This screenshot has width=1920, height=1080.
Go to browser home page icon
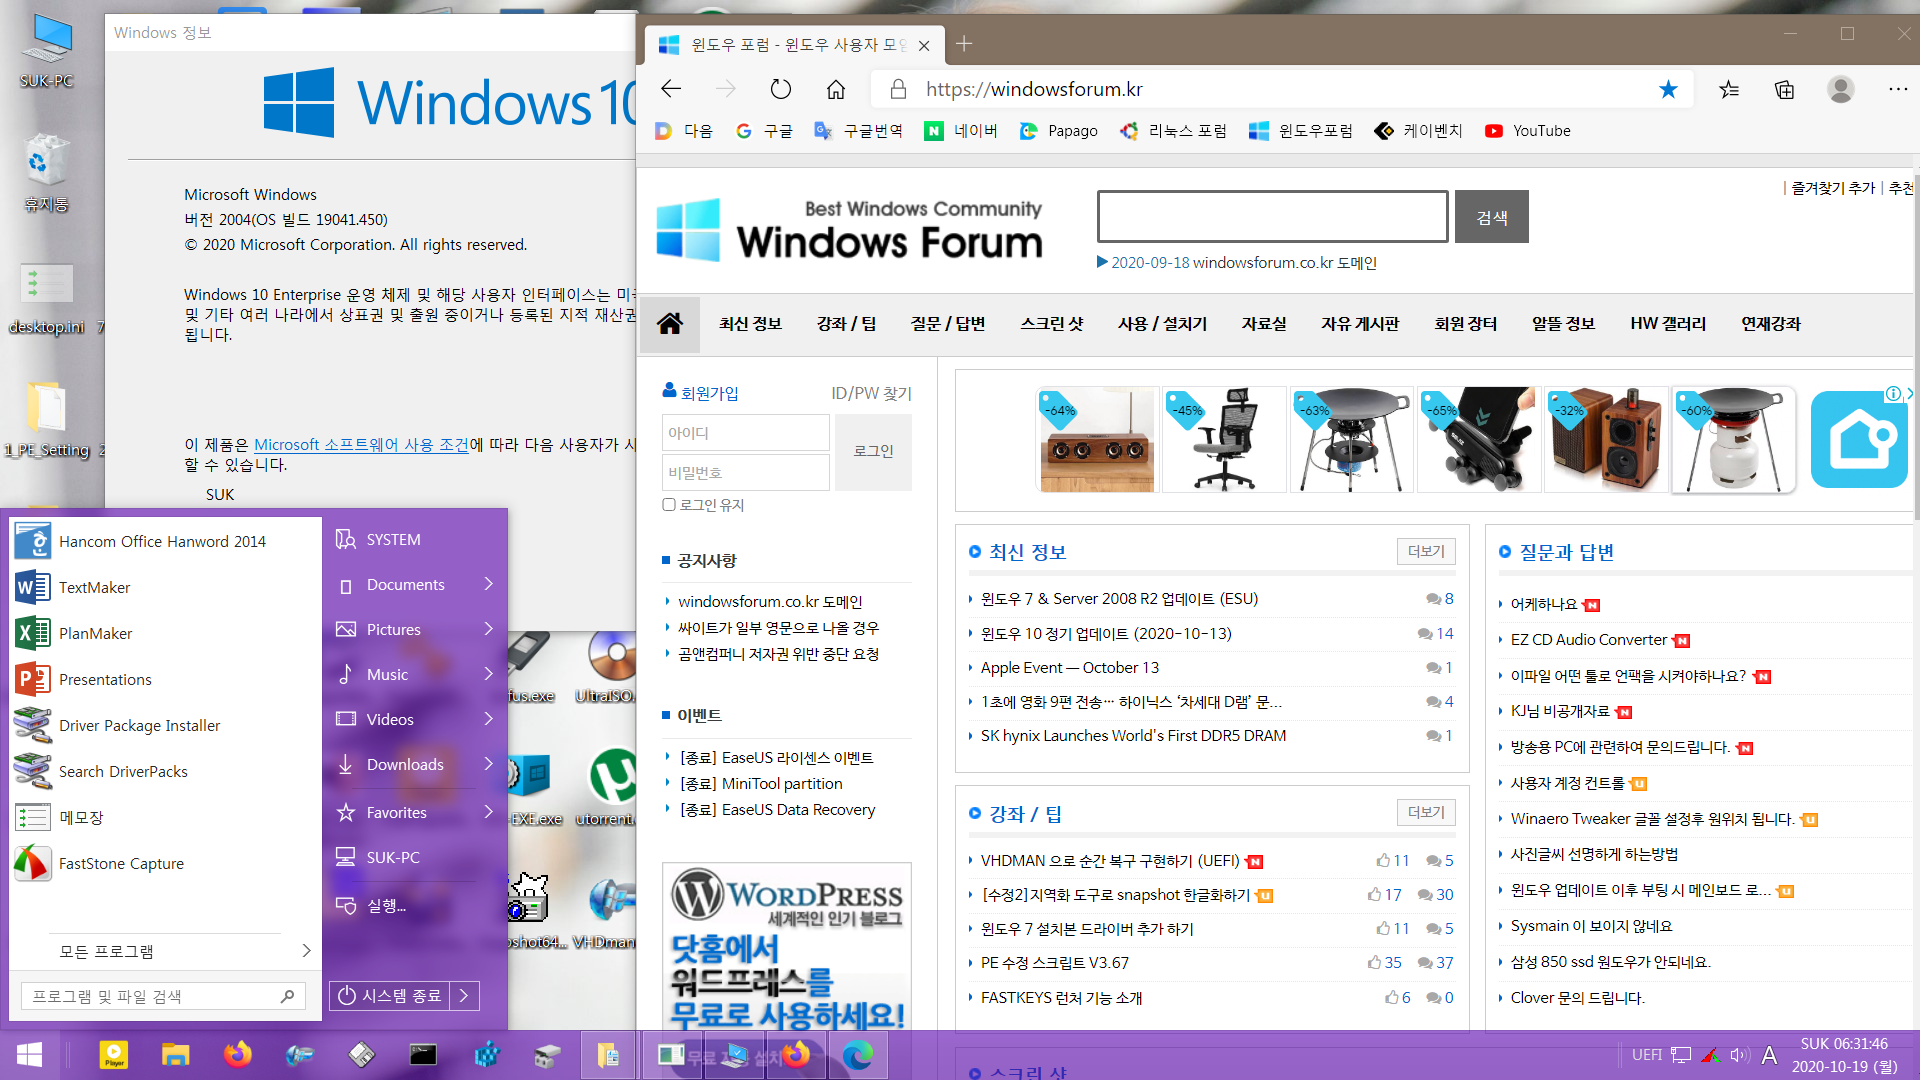click(x=836, y=89)
